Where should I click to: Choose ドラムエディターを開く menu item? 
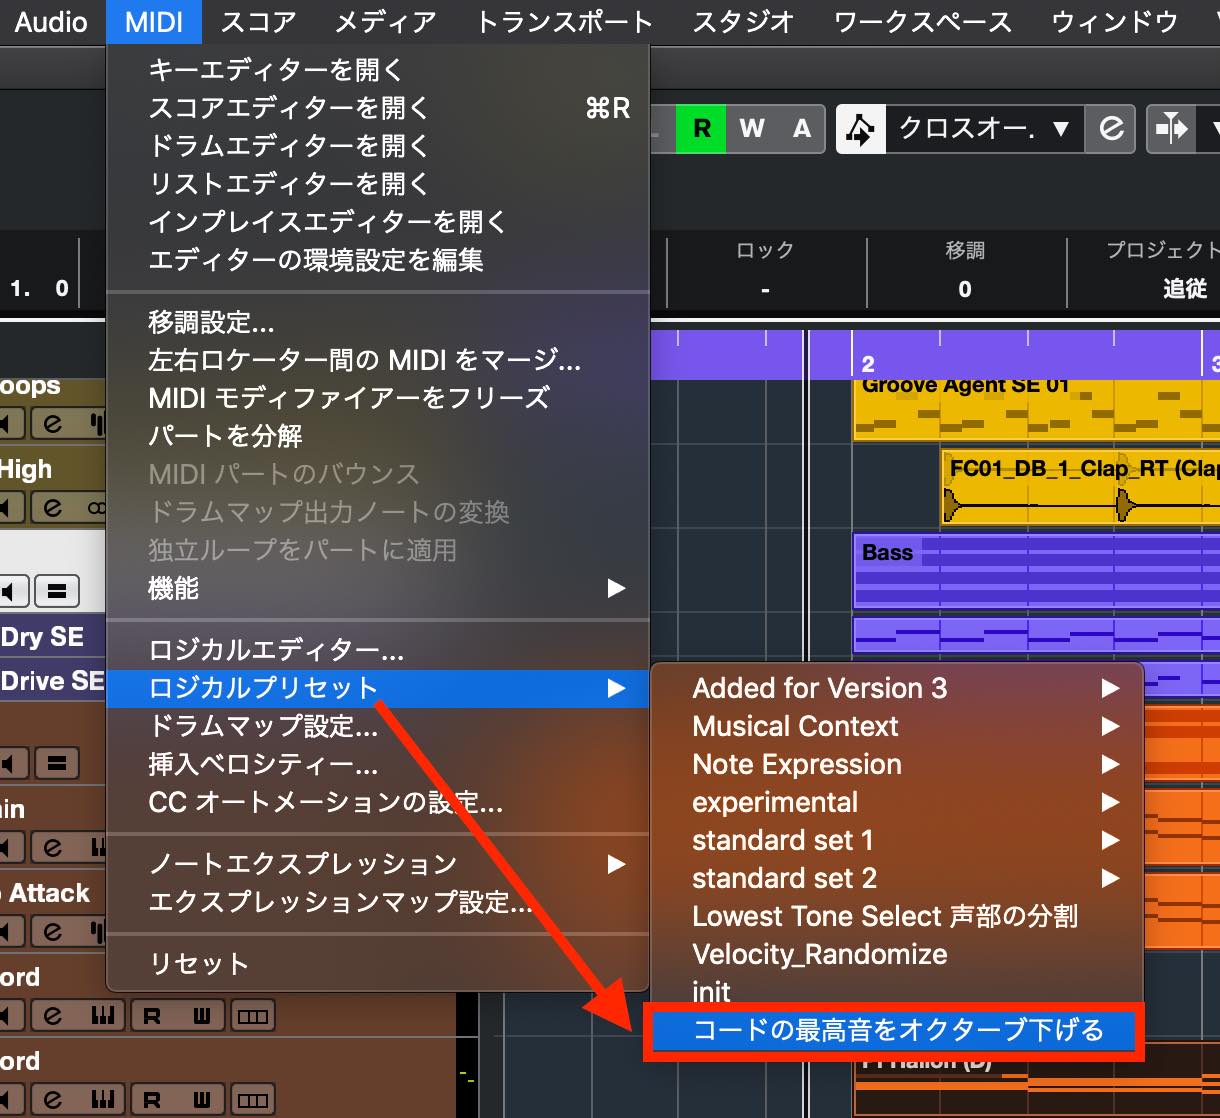click(378, 146)
